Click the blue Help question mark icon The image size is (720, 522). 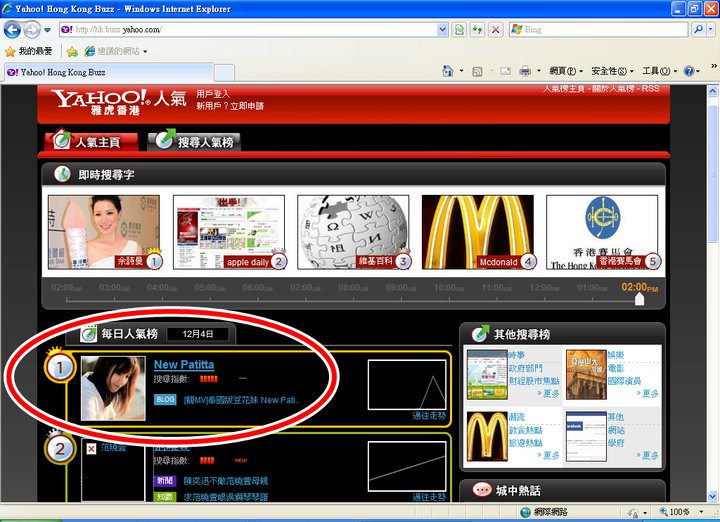(688, 71)
